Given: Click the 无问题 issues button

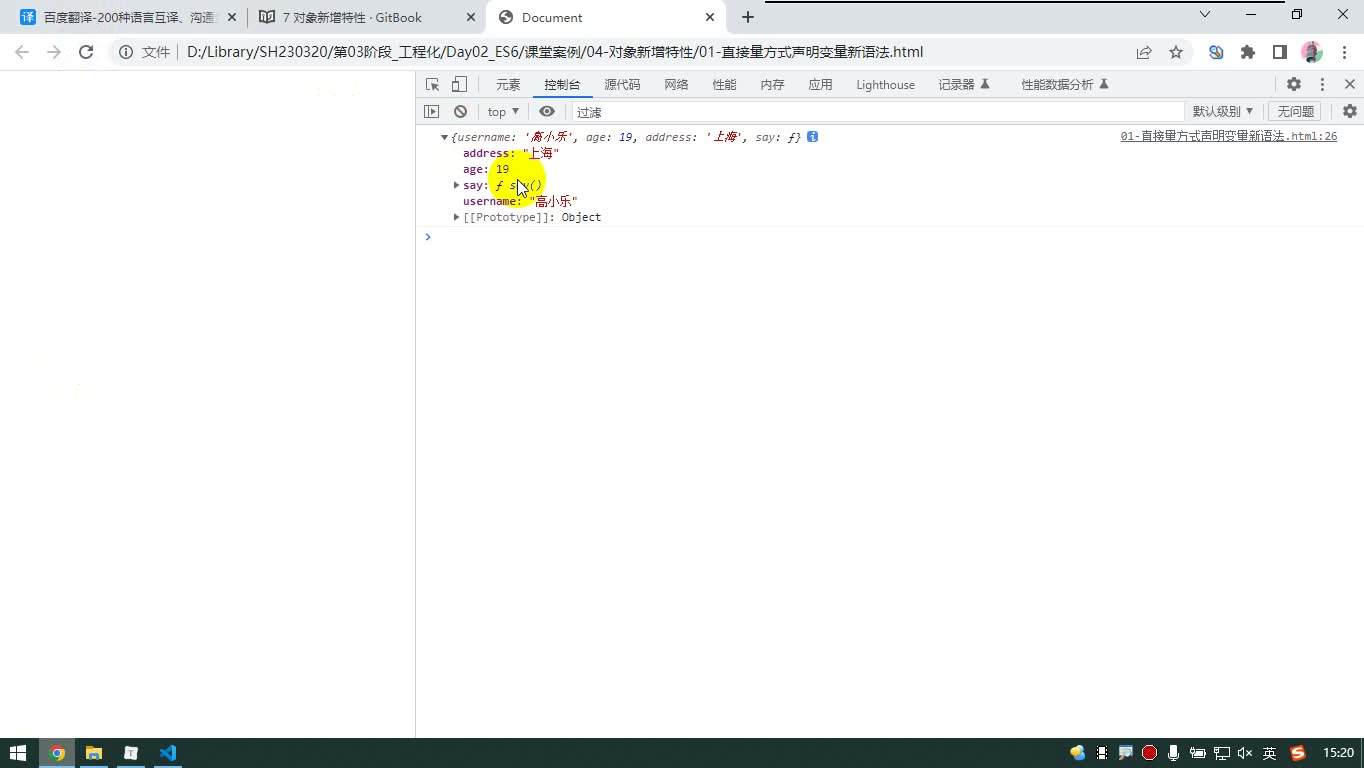Looking at the screenshot, I should (x=1295, y=112).
